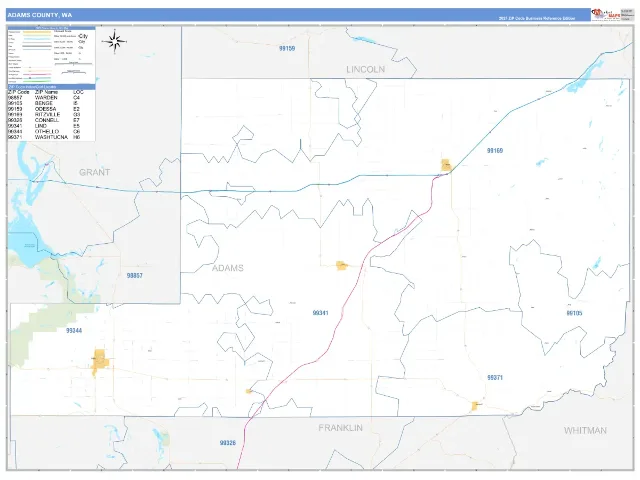640x480 pixels.
Task: Click the orange Othello city area below 99344
Action: pos(100,362)
